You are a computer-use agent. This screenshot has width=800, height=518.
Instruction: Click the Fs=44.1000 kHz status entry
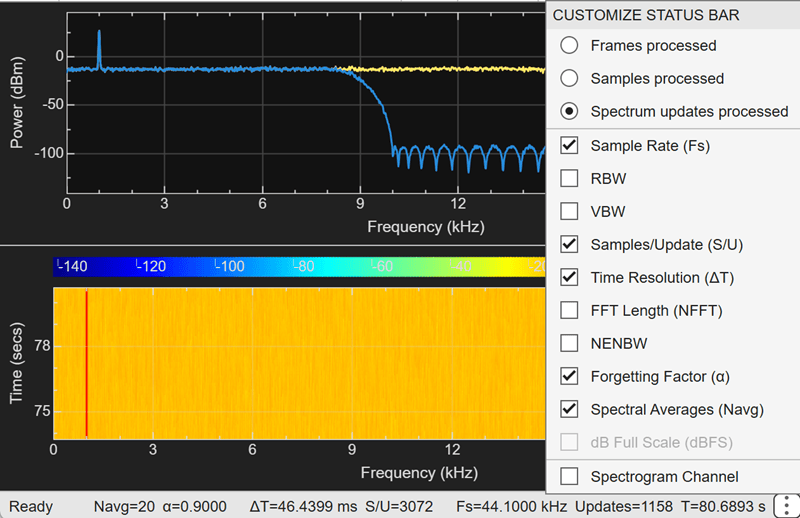(x=511, y=506)
